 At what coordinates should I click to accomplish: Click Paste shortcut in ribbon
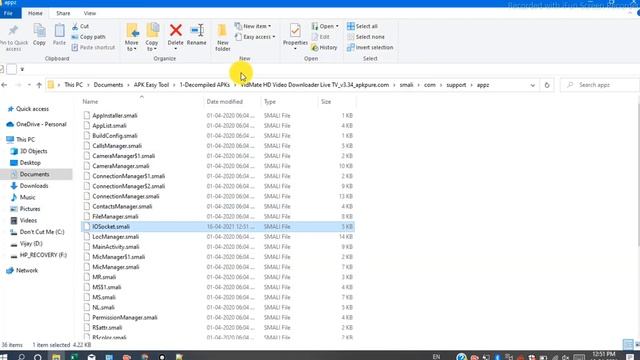93,47
